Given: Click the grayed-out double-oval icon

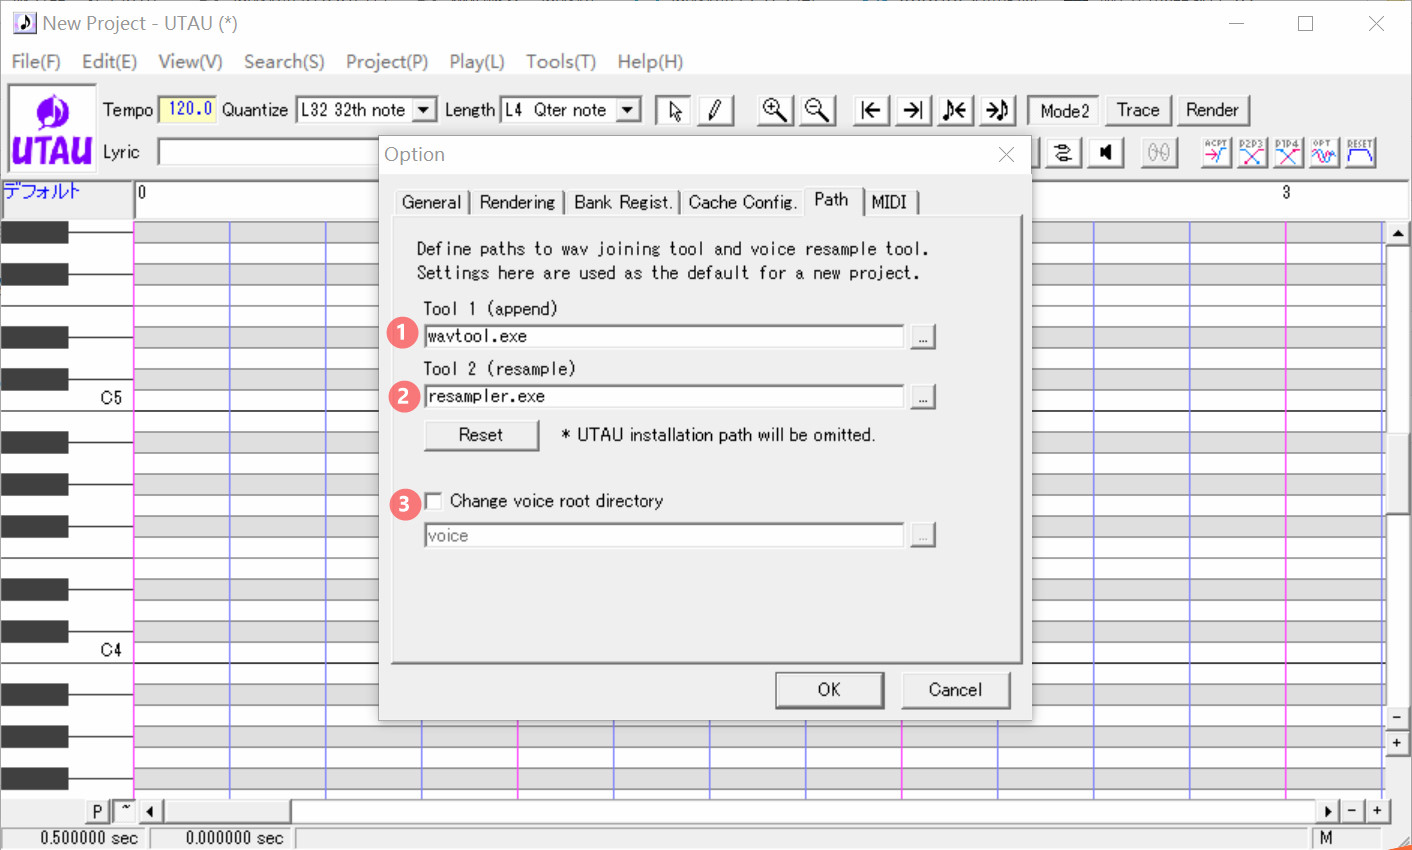Looking at the screenshot, I should tap(1159, 152).
